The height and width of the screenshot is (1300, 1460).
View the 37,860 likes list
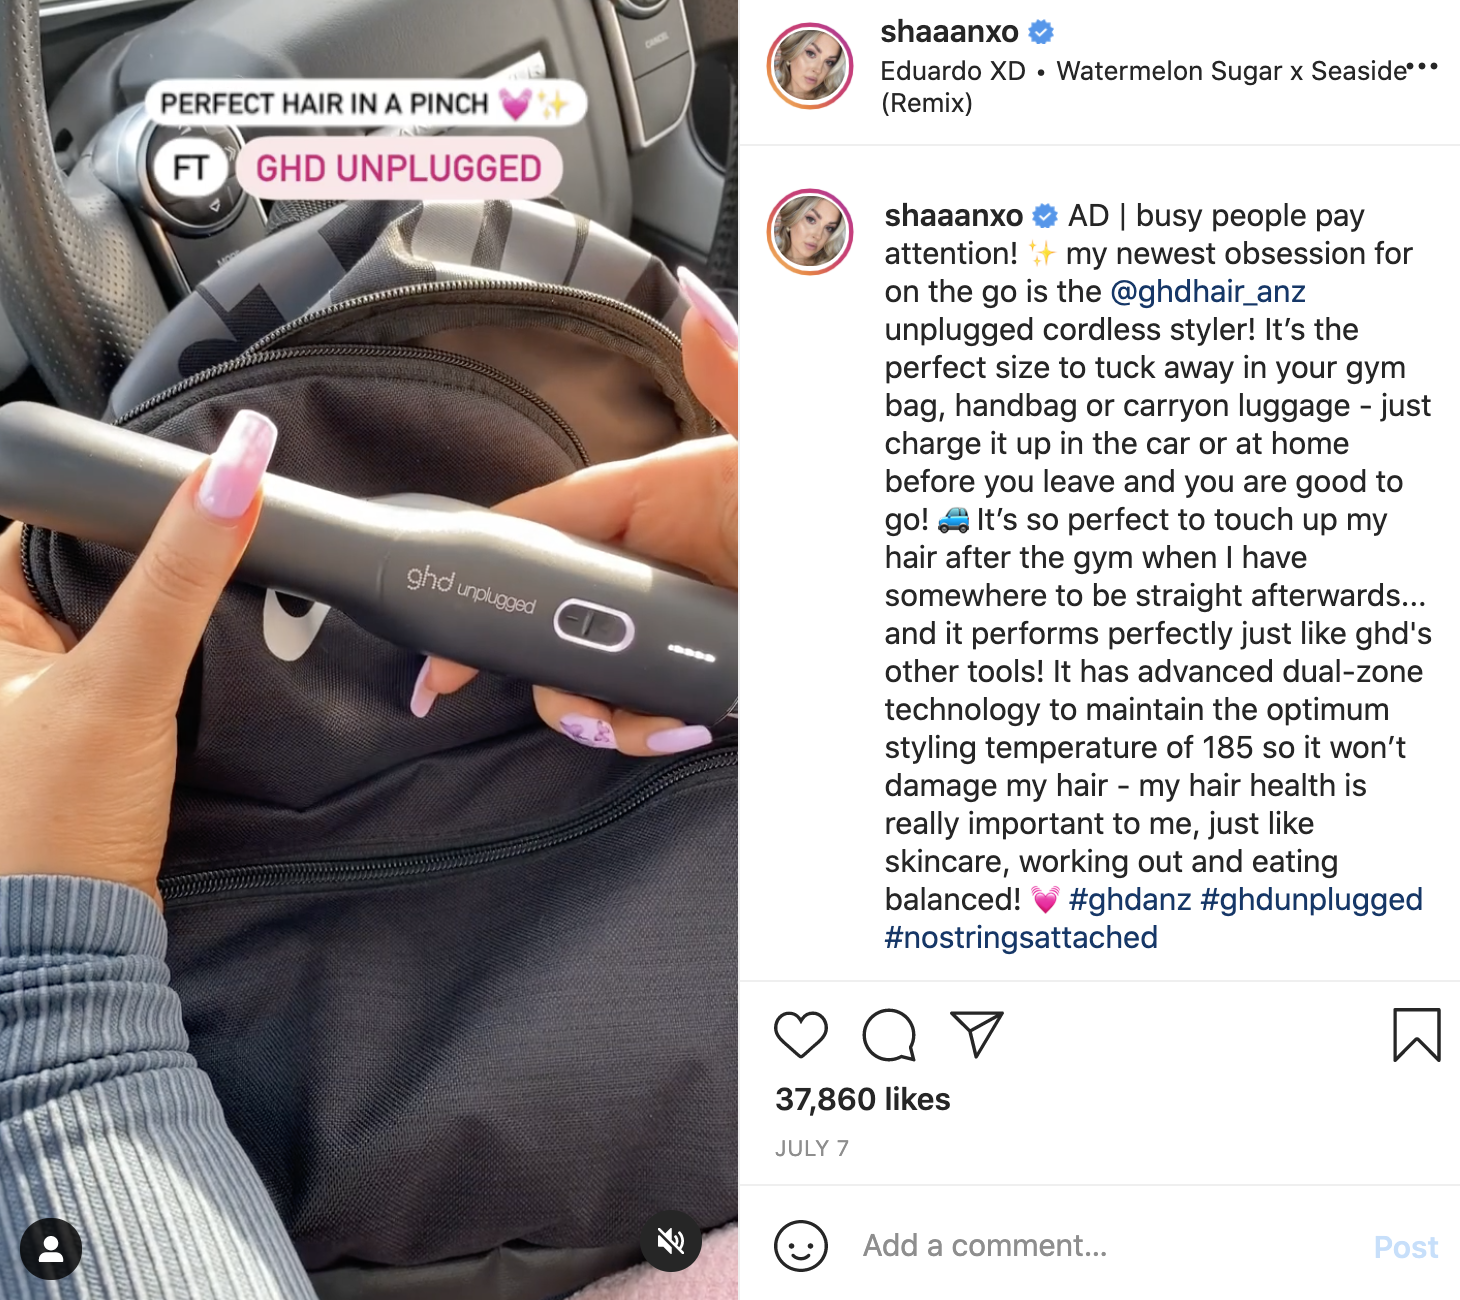[863, 1100]
